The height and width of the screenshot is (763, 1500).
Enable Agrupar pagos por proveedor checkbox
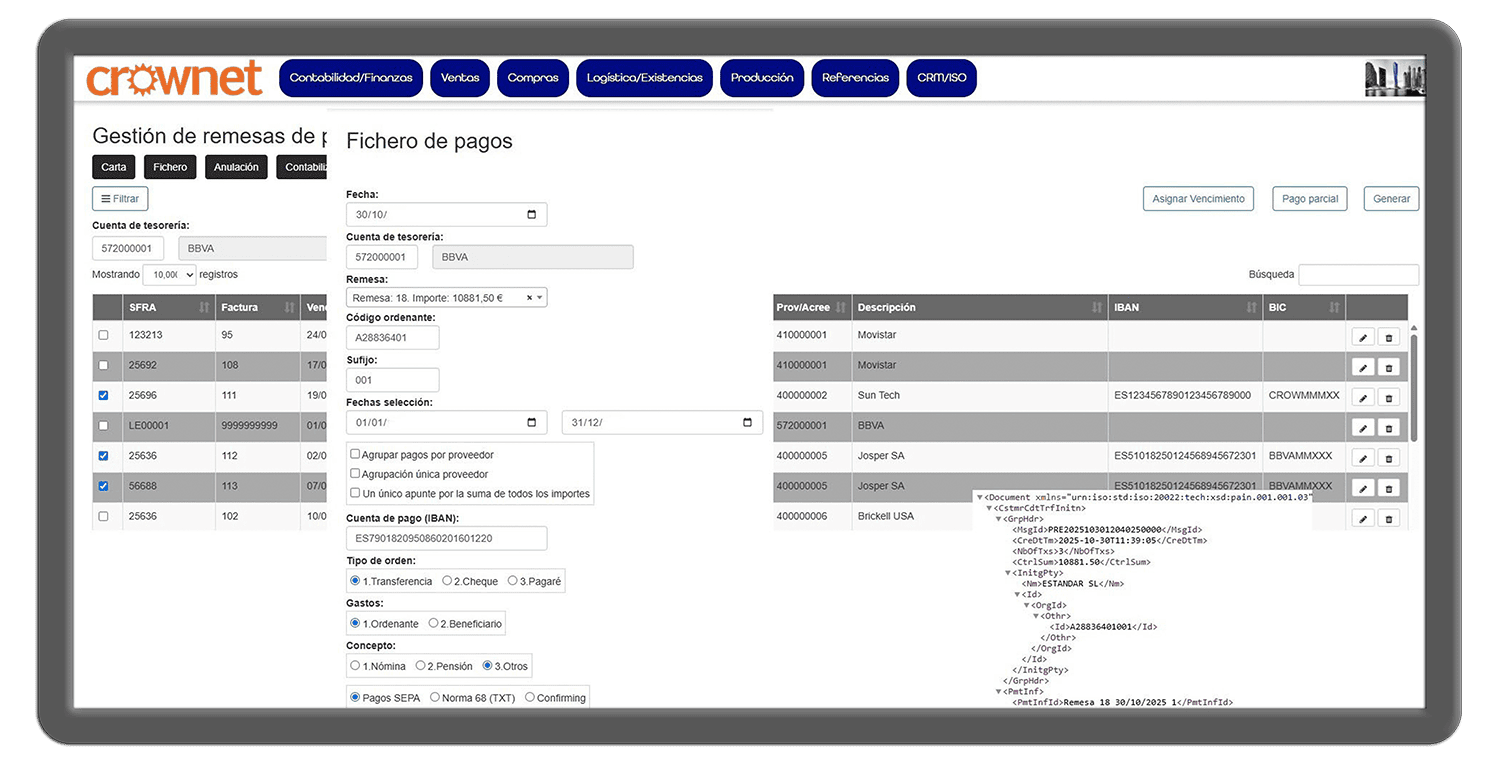click(x=355, y=455)
